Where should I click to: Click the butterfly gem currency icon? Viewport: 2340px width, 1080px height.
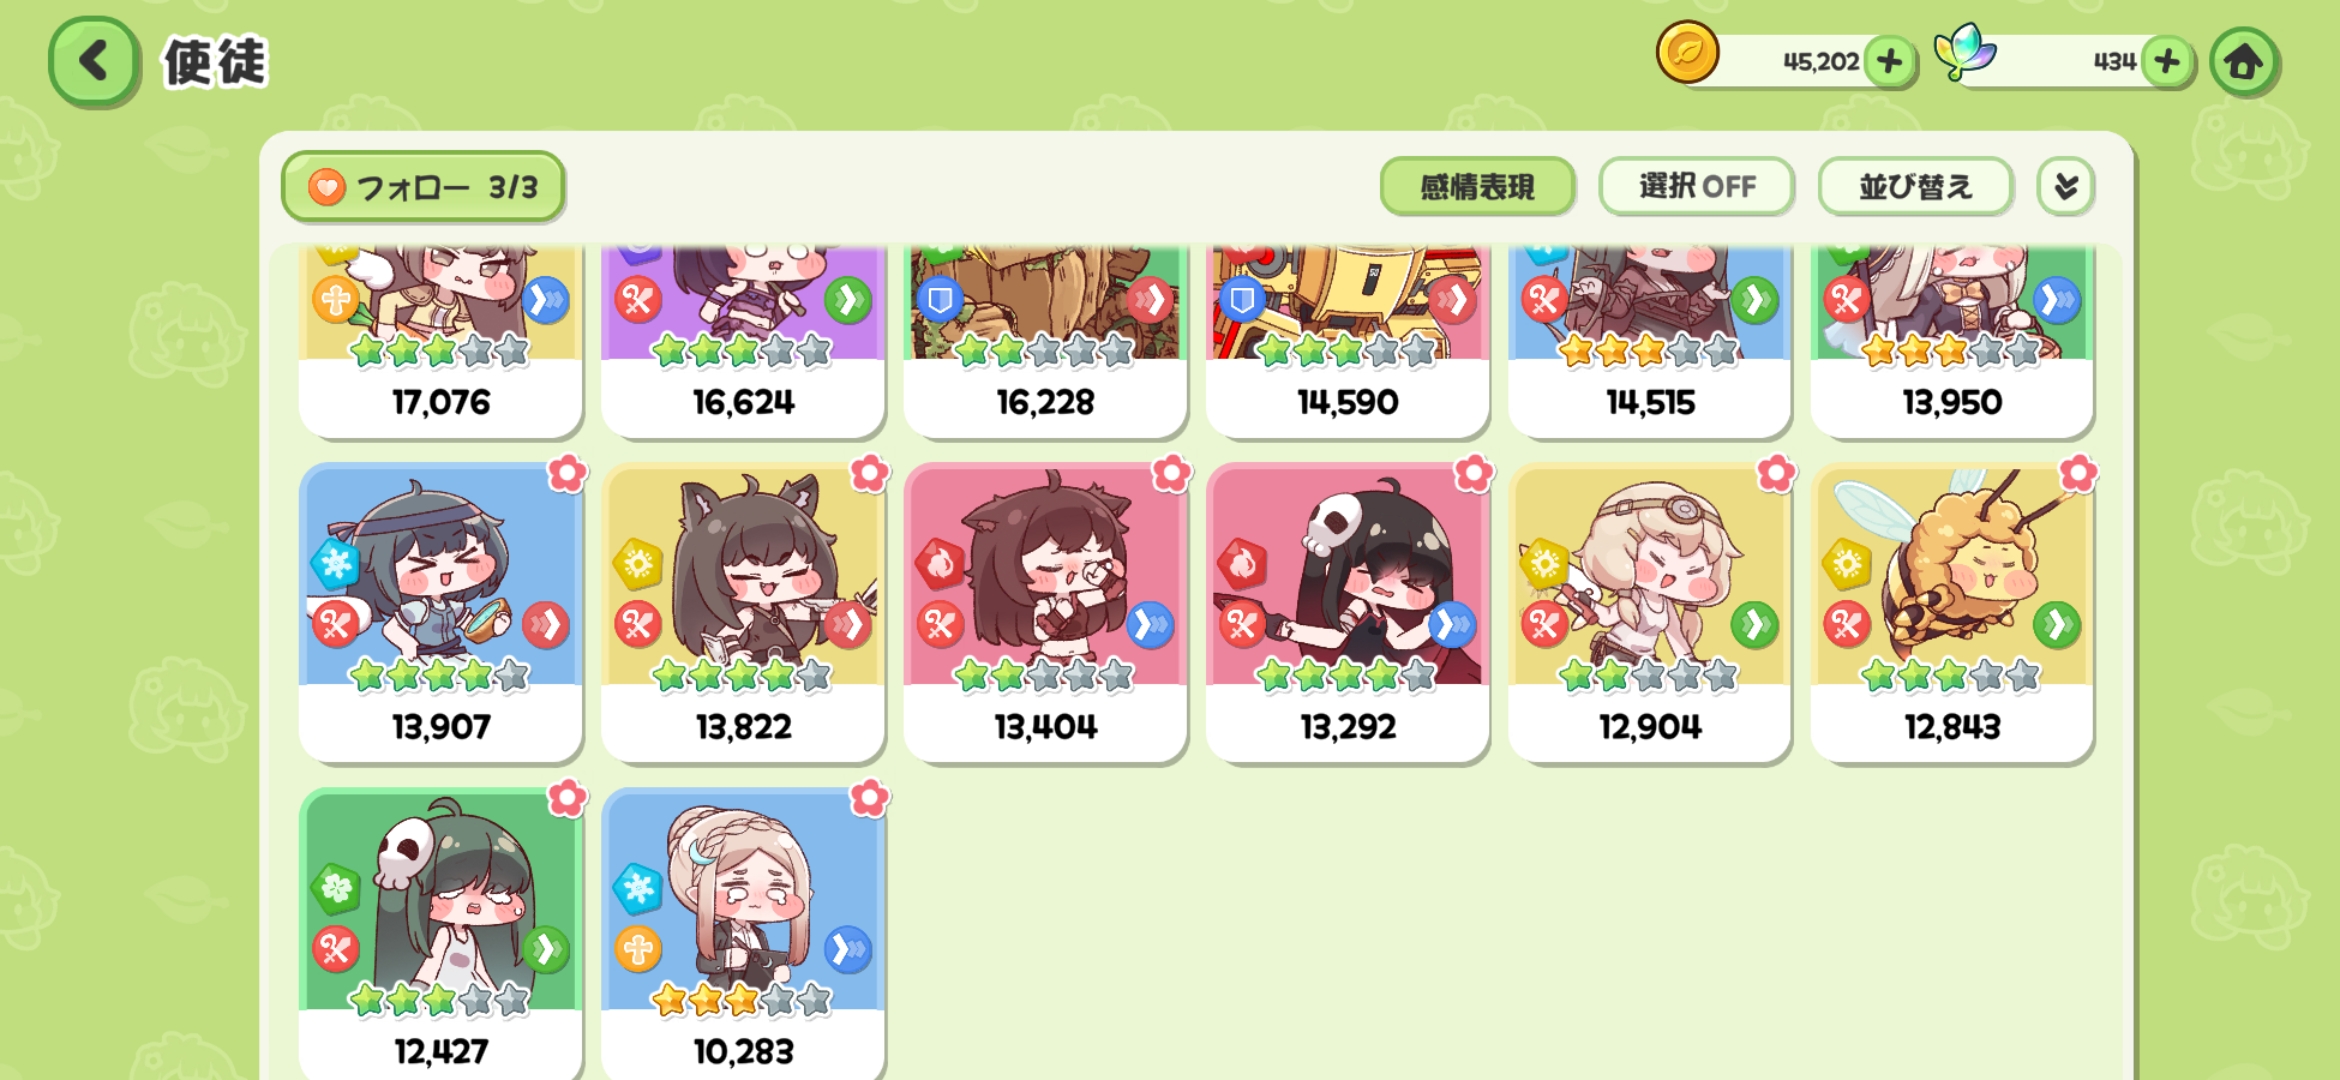(1964, 52)
